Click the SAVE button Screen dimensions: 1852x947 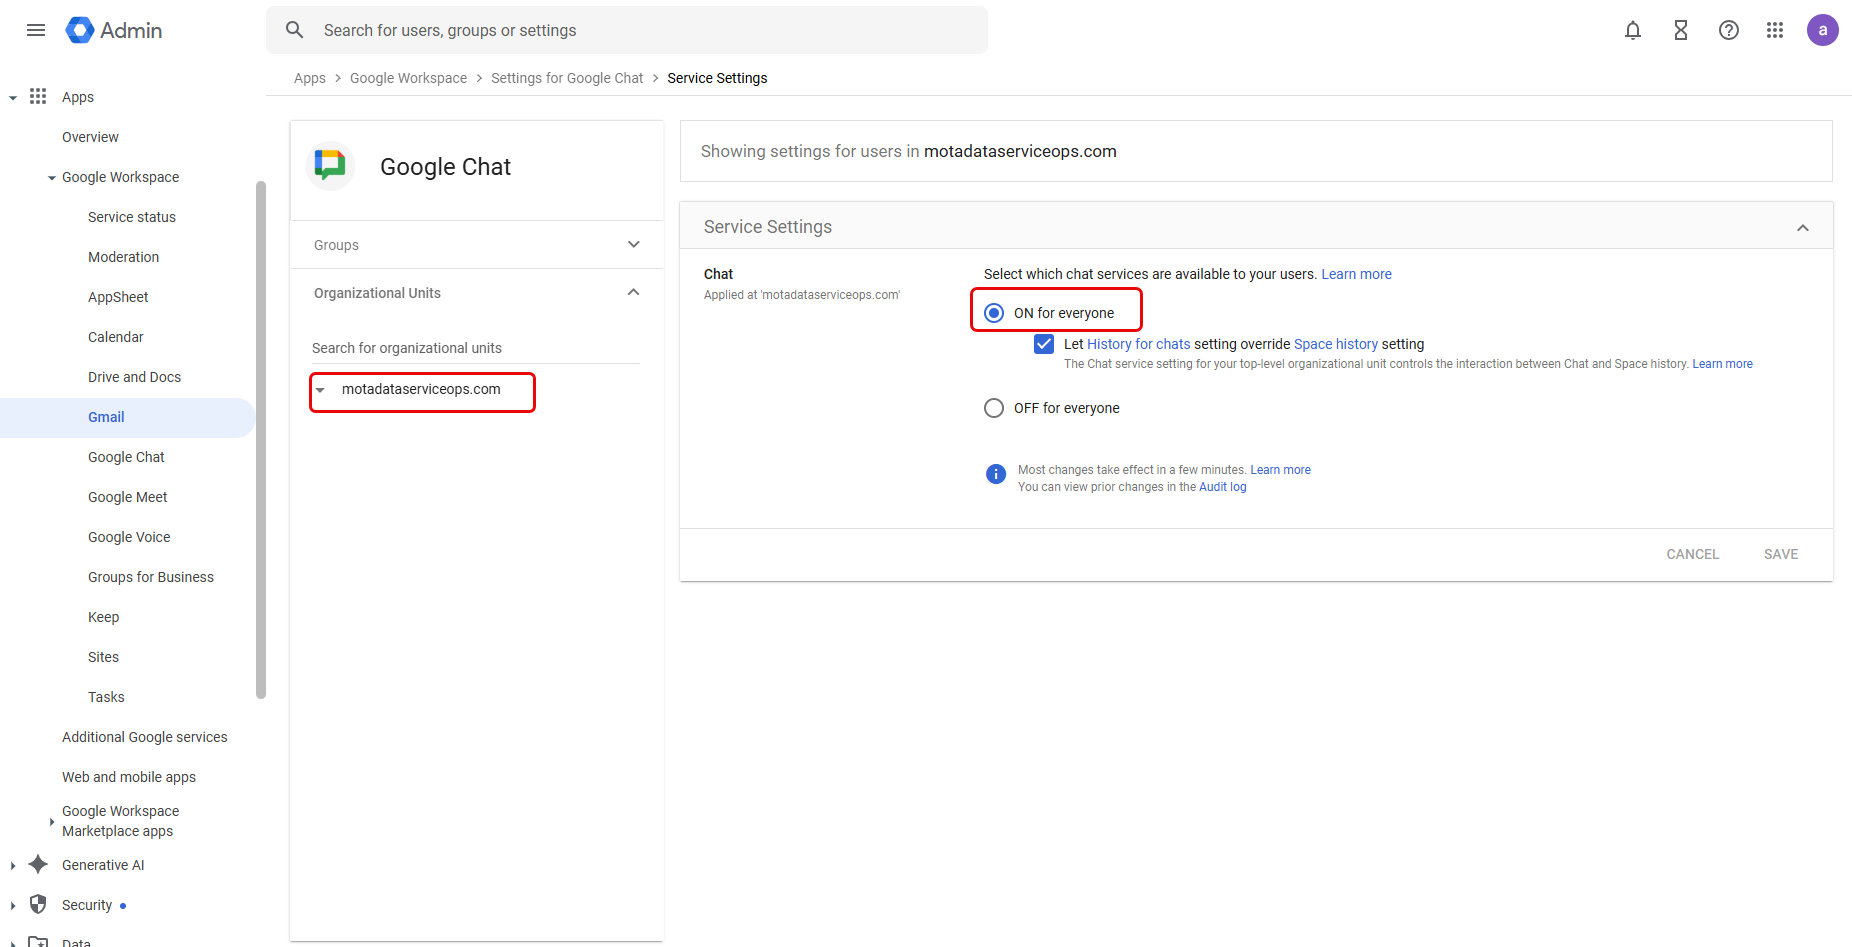click(1780, 554)
